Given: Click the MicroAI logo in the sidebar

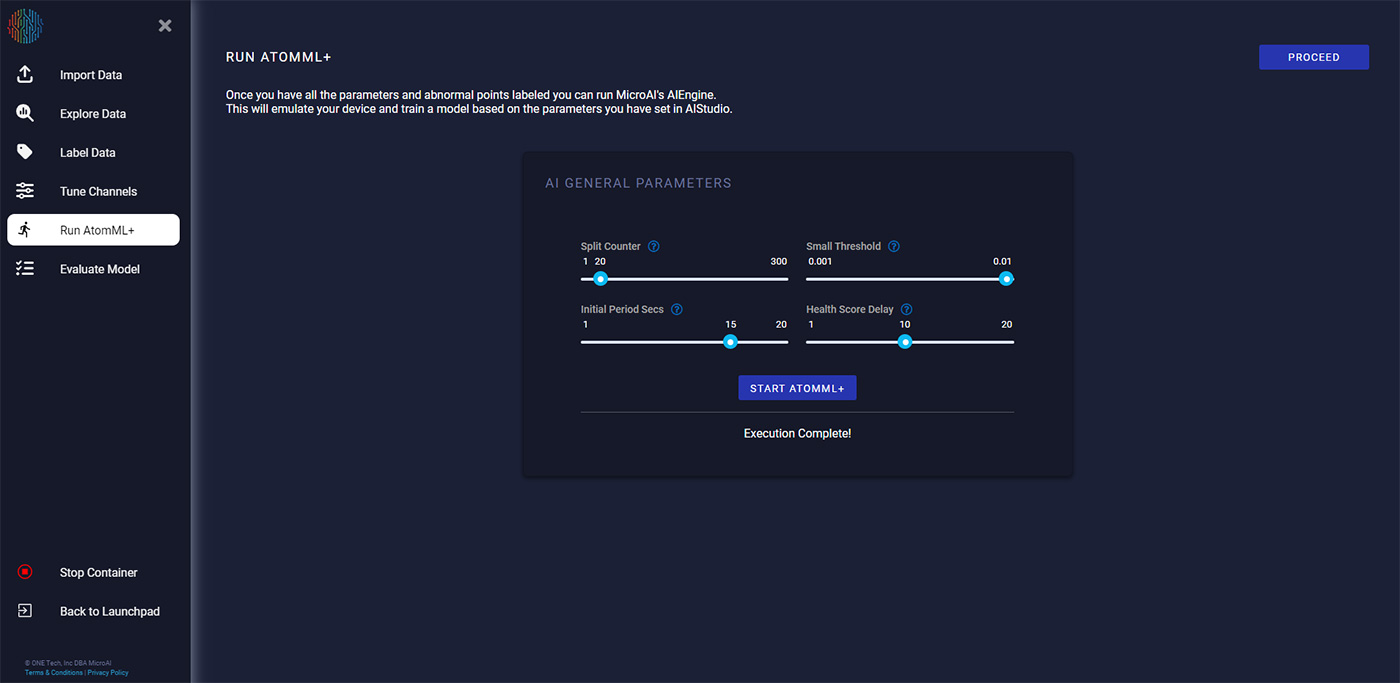Looking at the screenshot, I should (26, 26).
